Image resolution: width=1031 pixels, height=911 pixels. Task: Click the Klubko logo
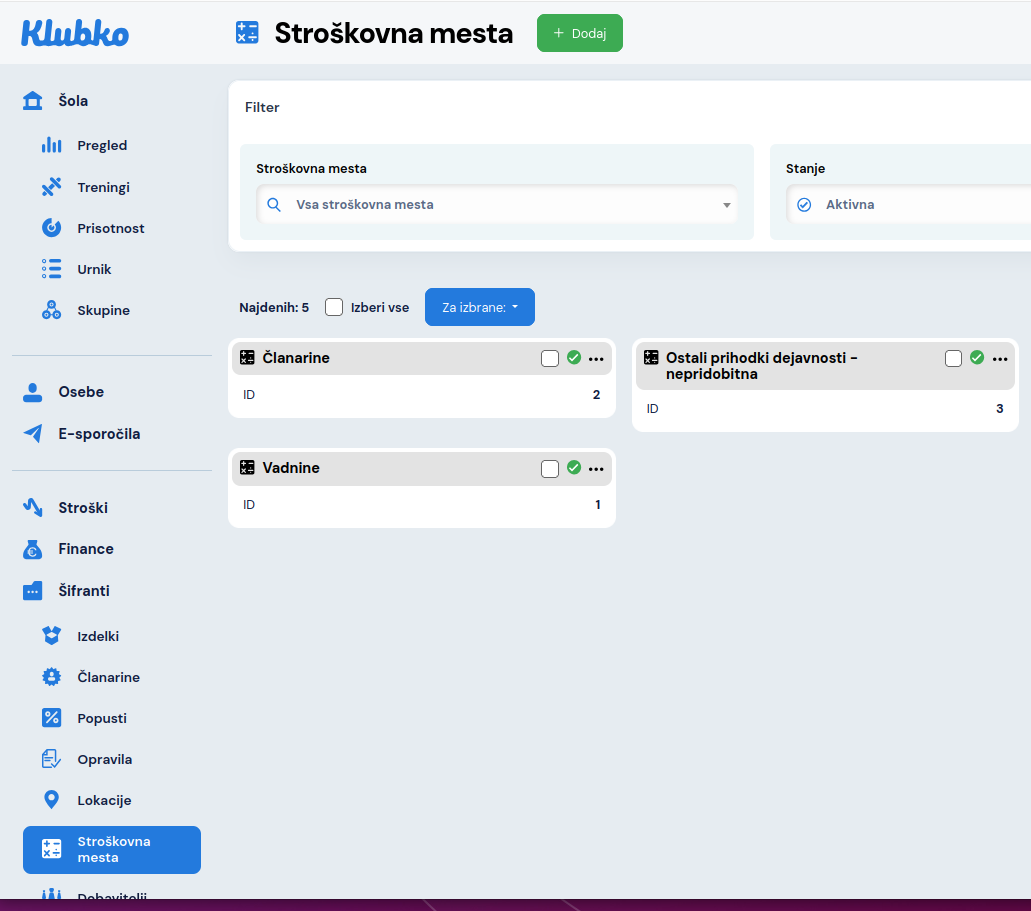75,33
